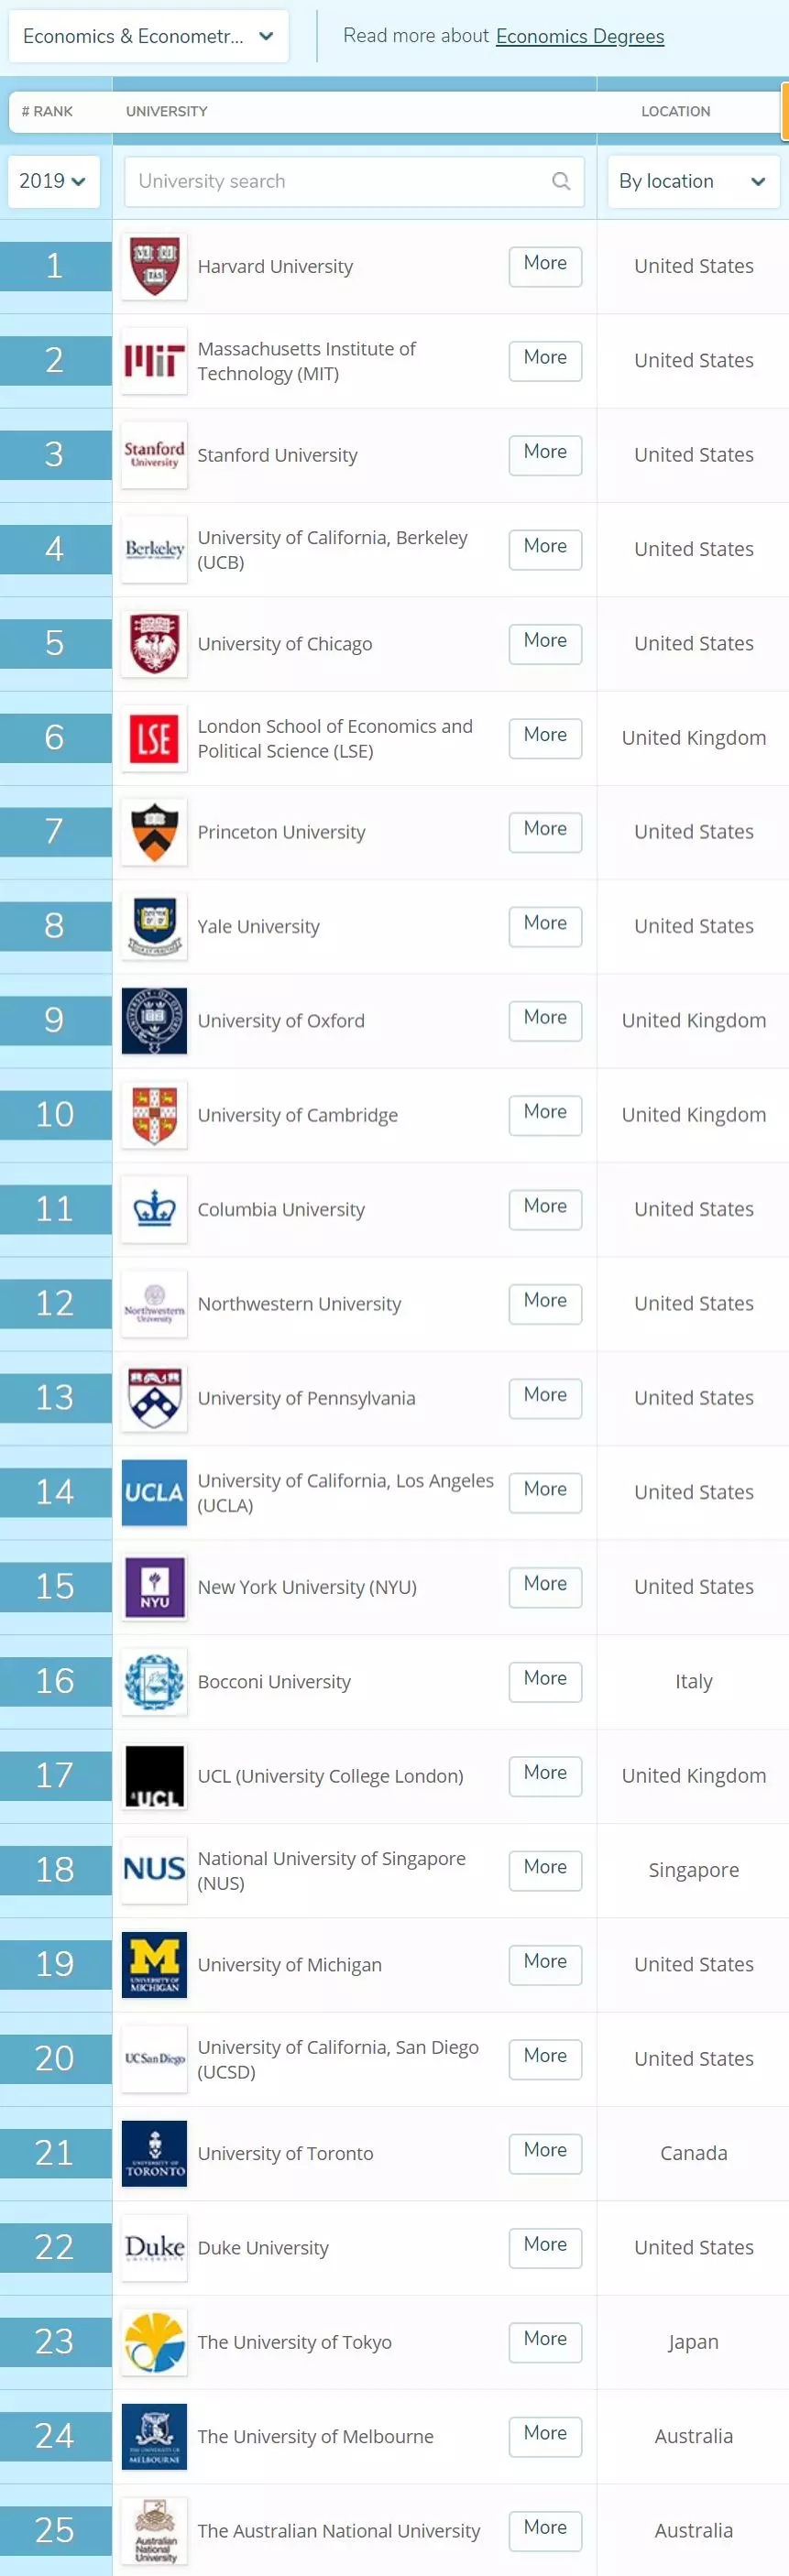The image size is (789, 2576).
Task: Click More button for Bocconi University
Action: tap(545, 1678)
